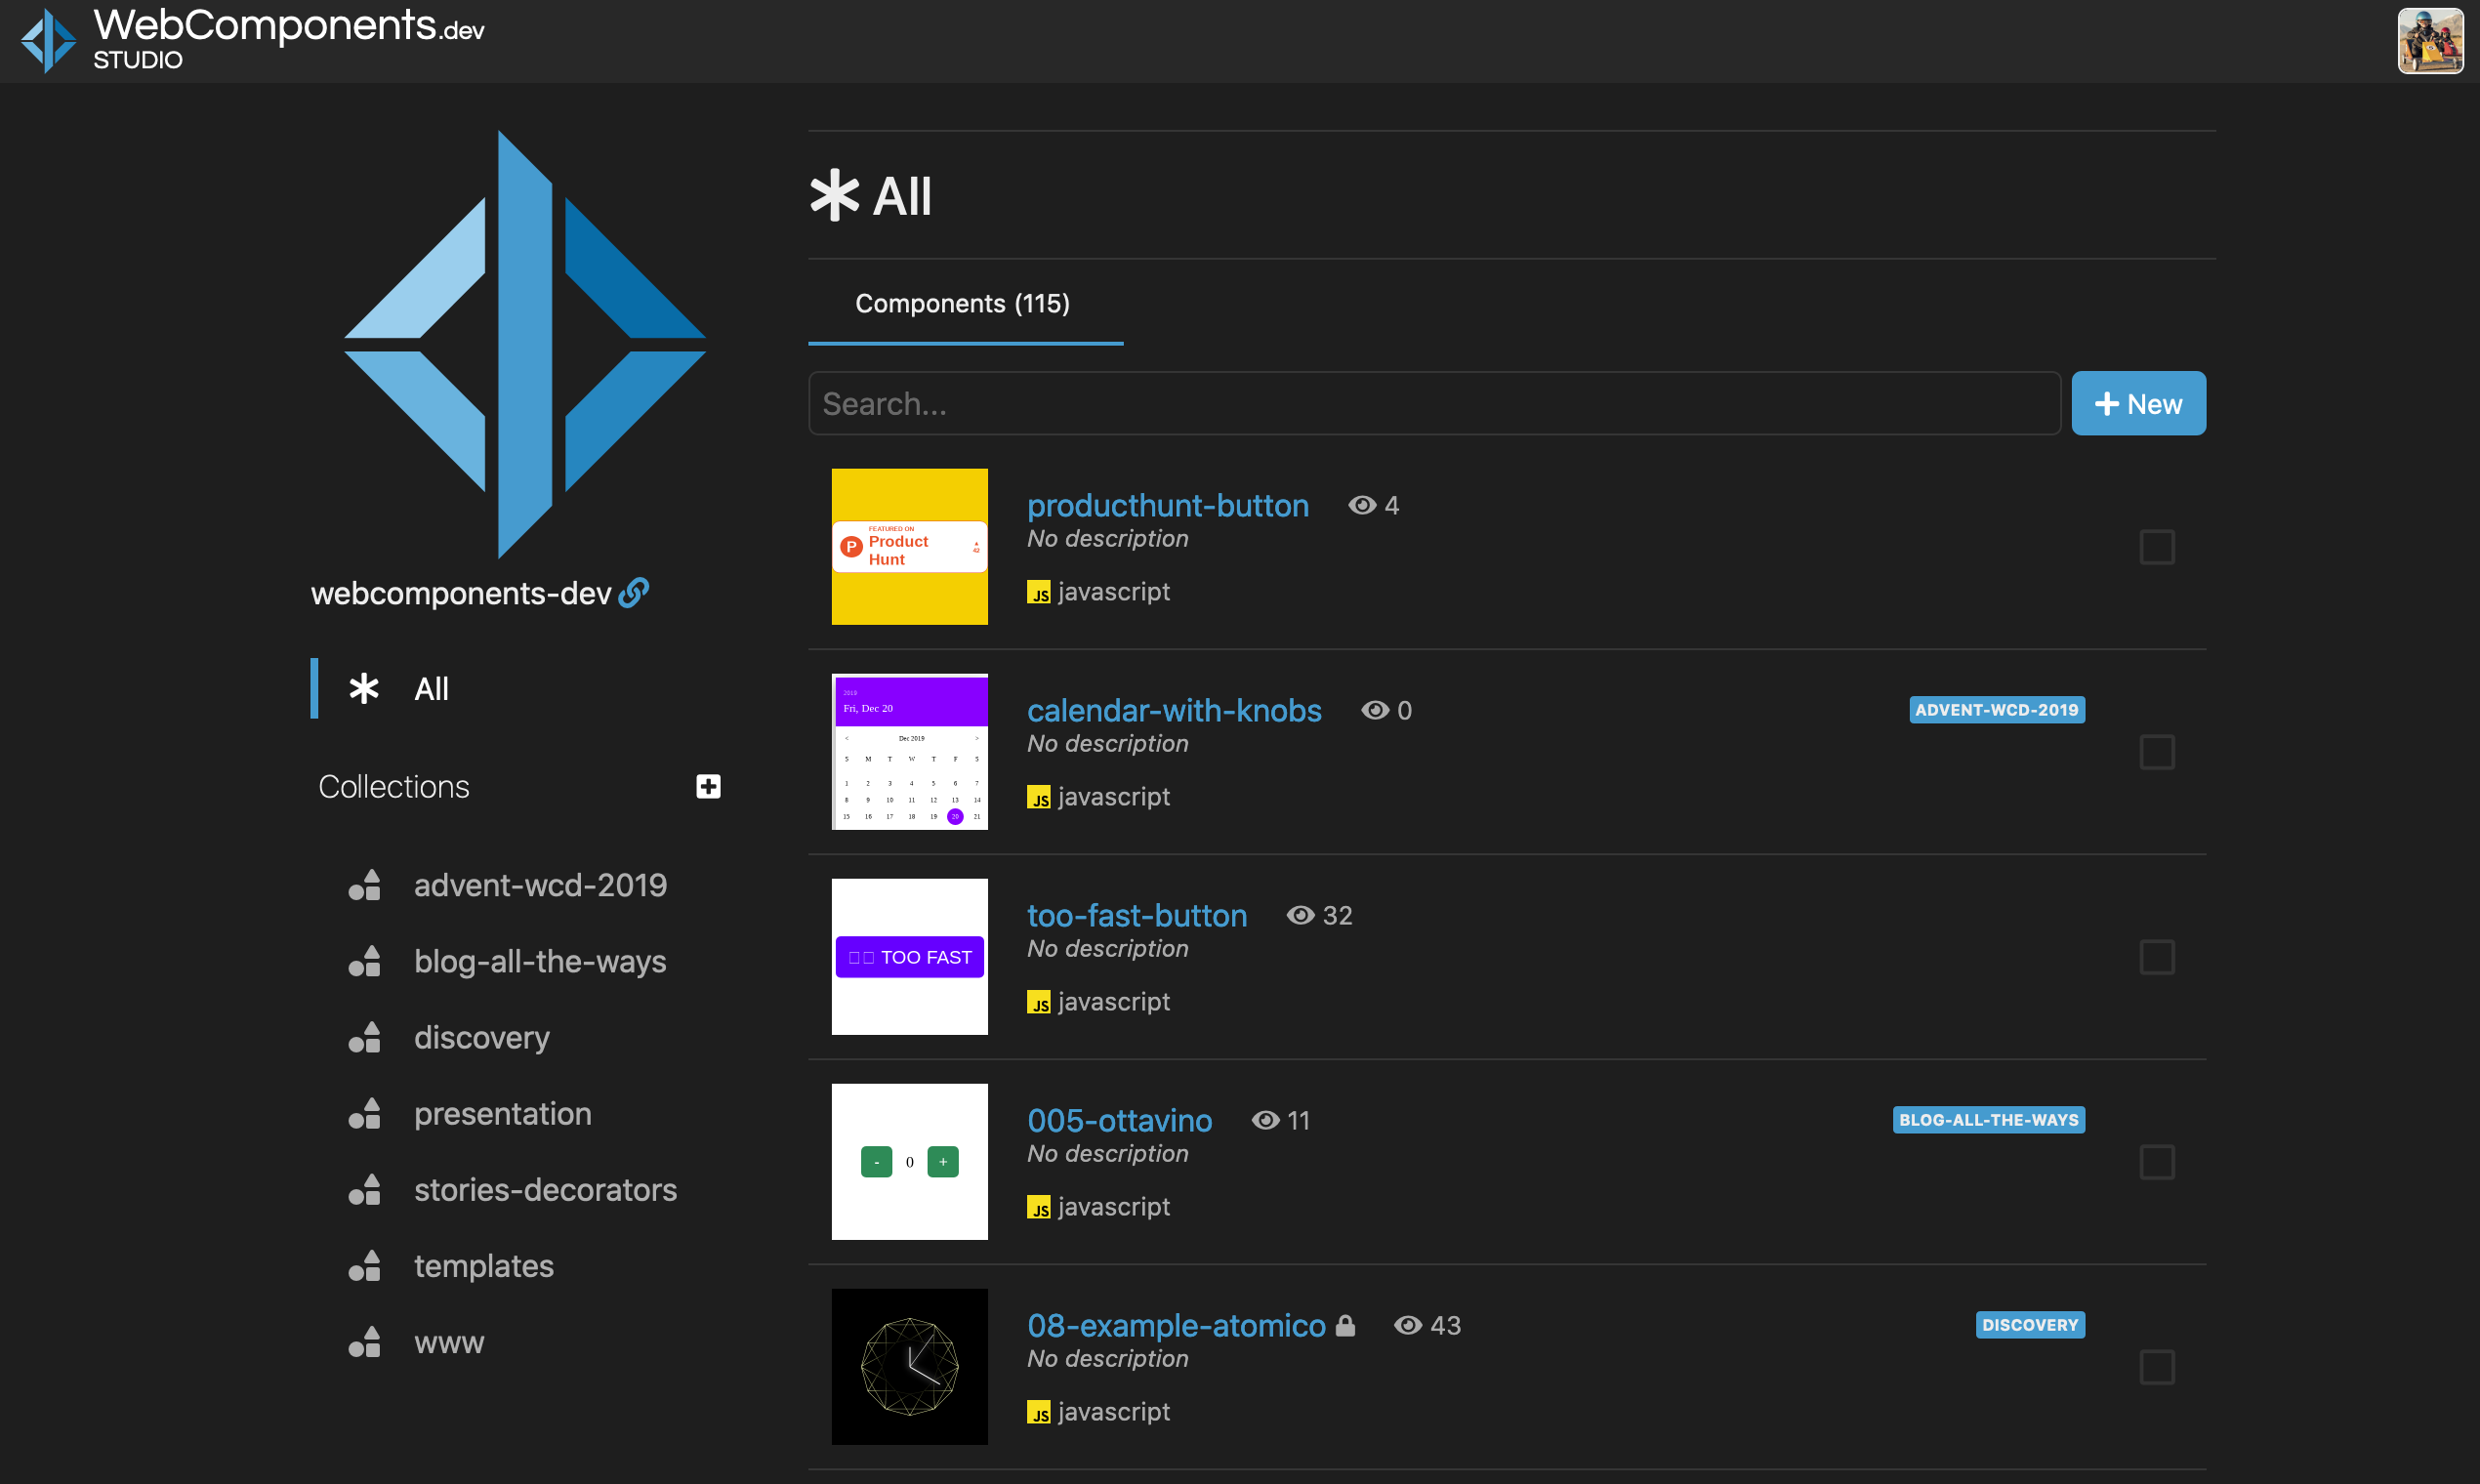
Task: Enable the checkbox next to too-fast-button
Action: coord(2157,956)
